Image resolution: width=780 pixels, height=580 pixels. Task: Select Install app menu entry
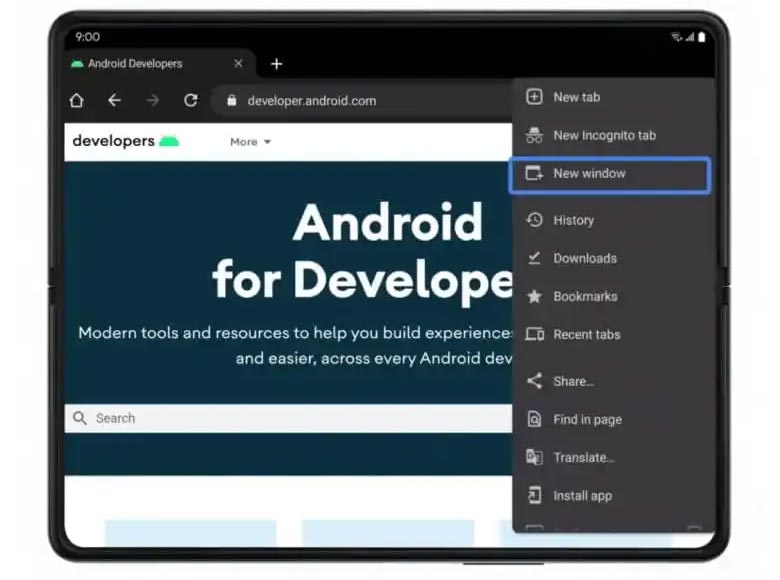pyautogui.click(x=613, y=496)
